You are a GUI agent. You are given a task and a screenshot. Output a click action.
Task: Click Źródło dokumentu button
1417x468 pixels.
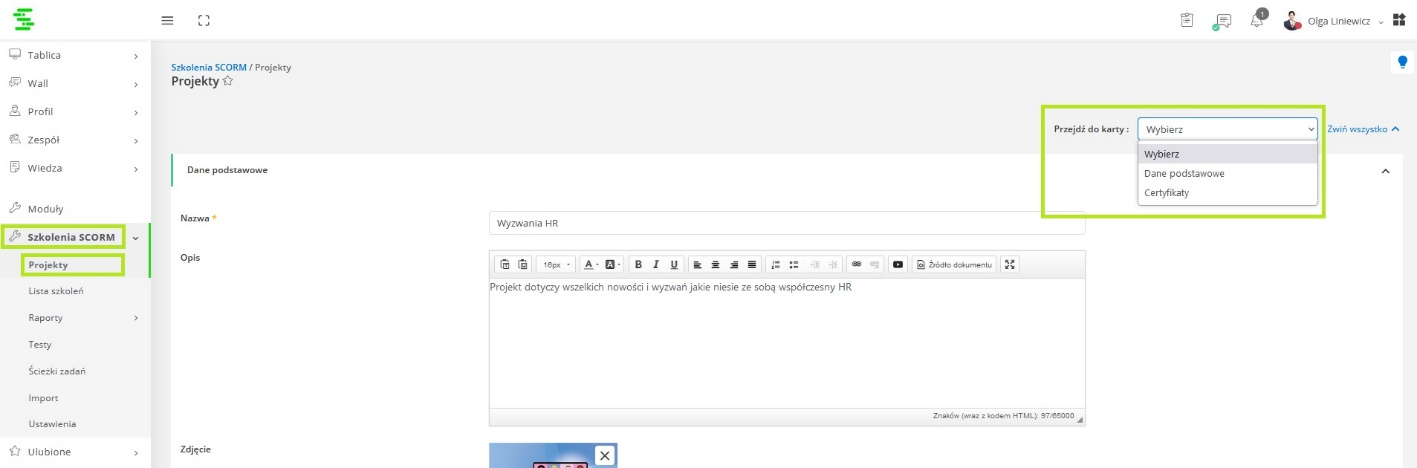(x=954, y=264)
